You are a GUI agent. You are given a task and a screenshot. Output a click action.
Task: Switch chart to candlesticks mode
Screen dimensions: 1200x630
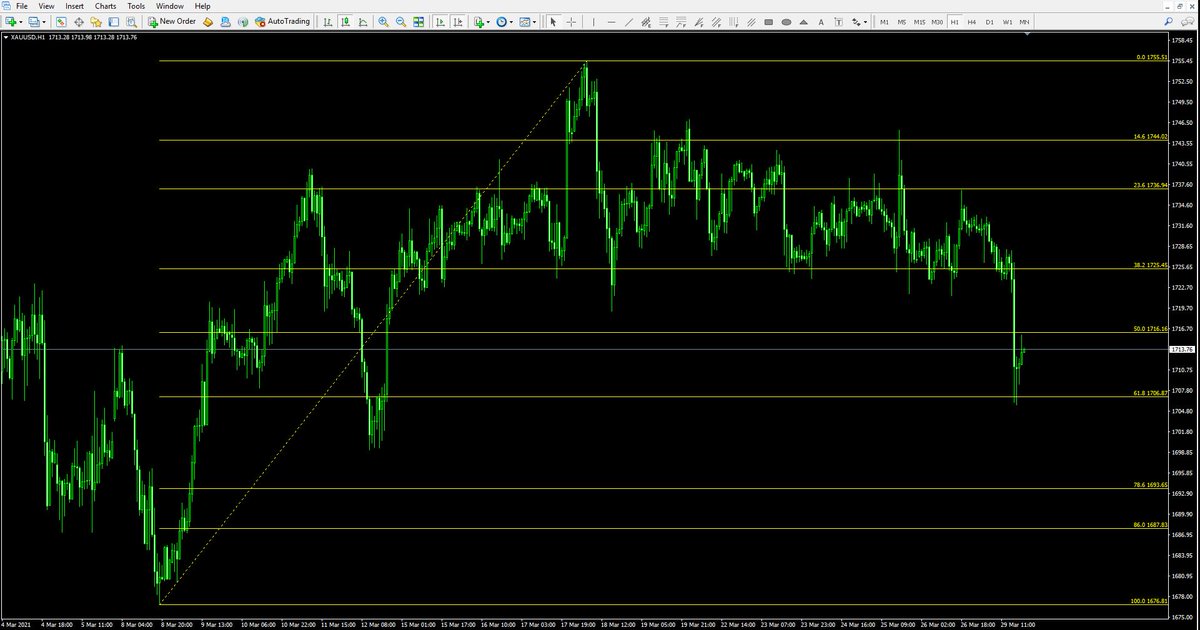(344, 21)
